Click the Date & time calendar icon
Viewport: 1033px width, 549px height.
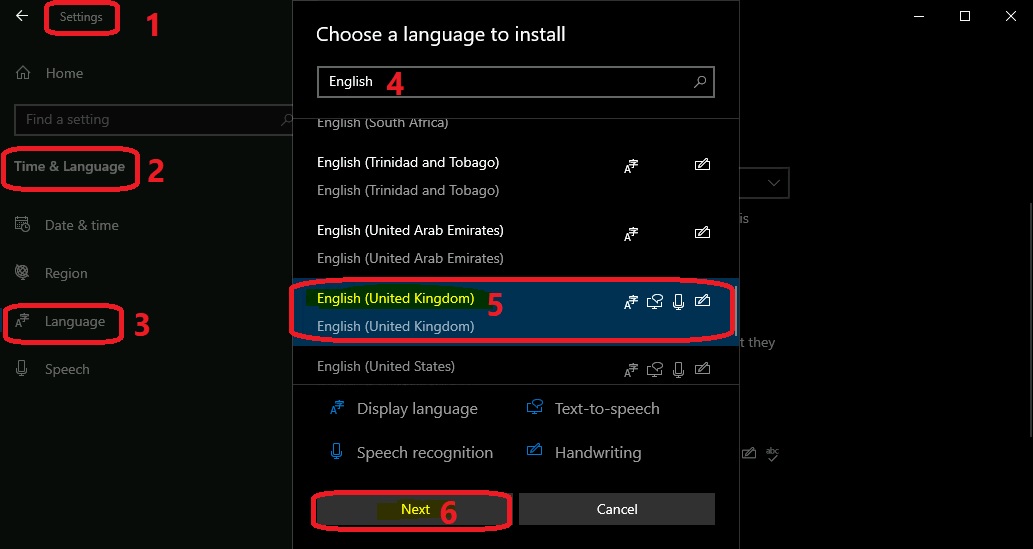[x=22, y=225]
